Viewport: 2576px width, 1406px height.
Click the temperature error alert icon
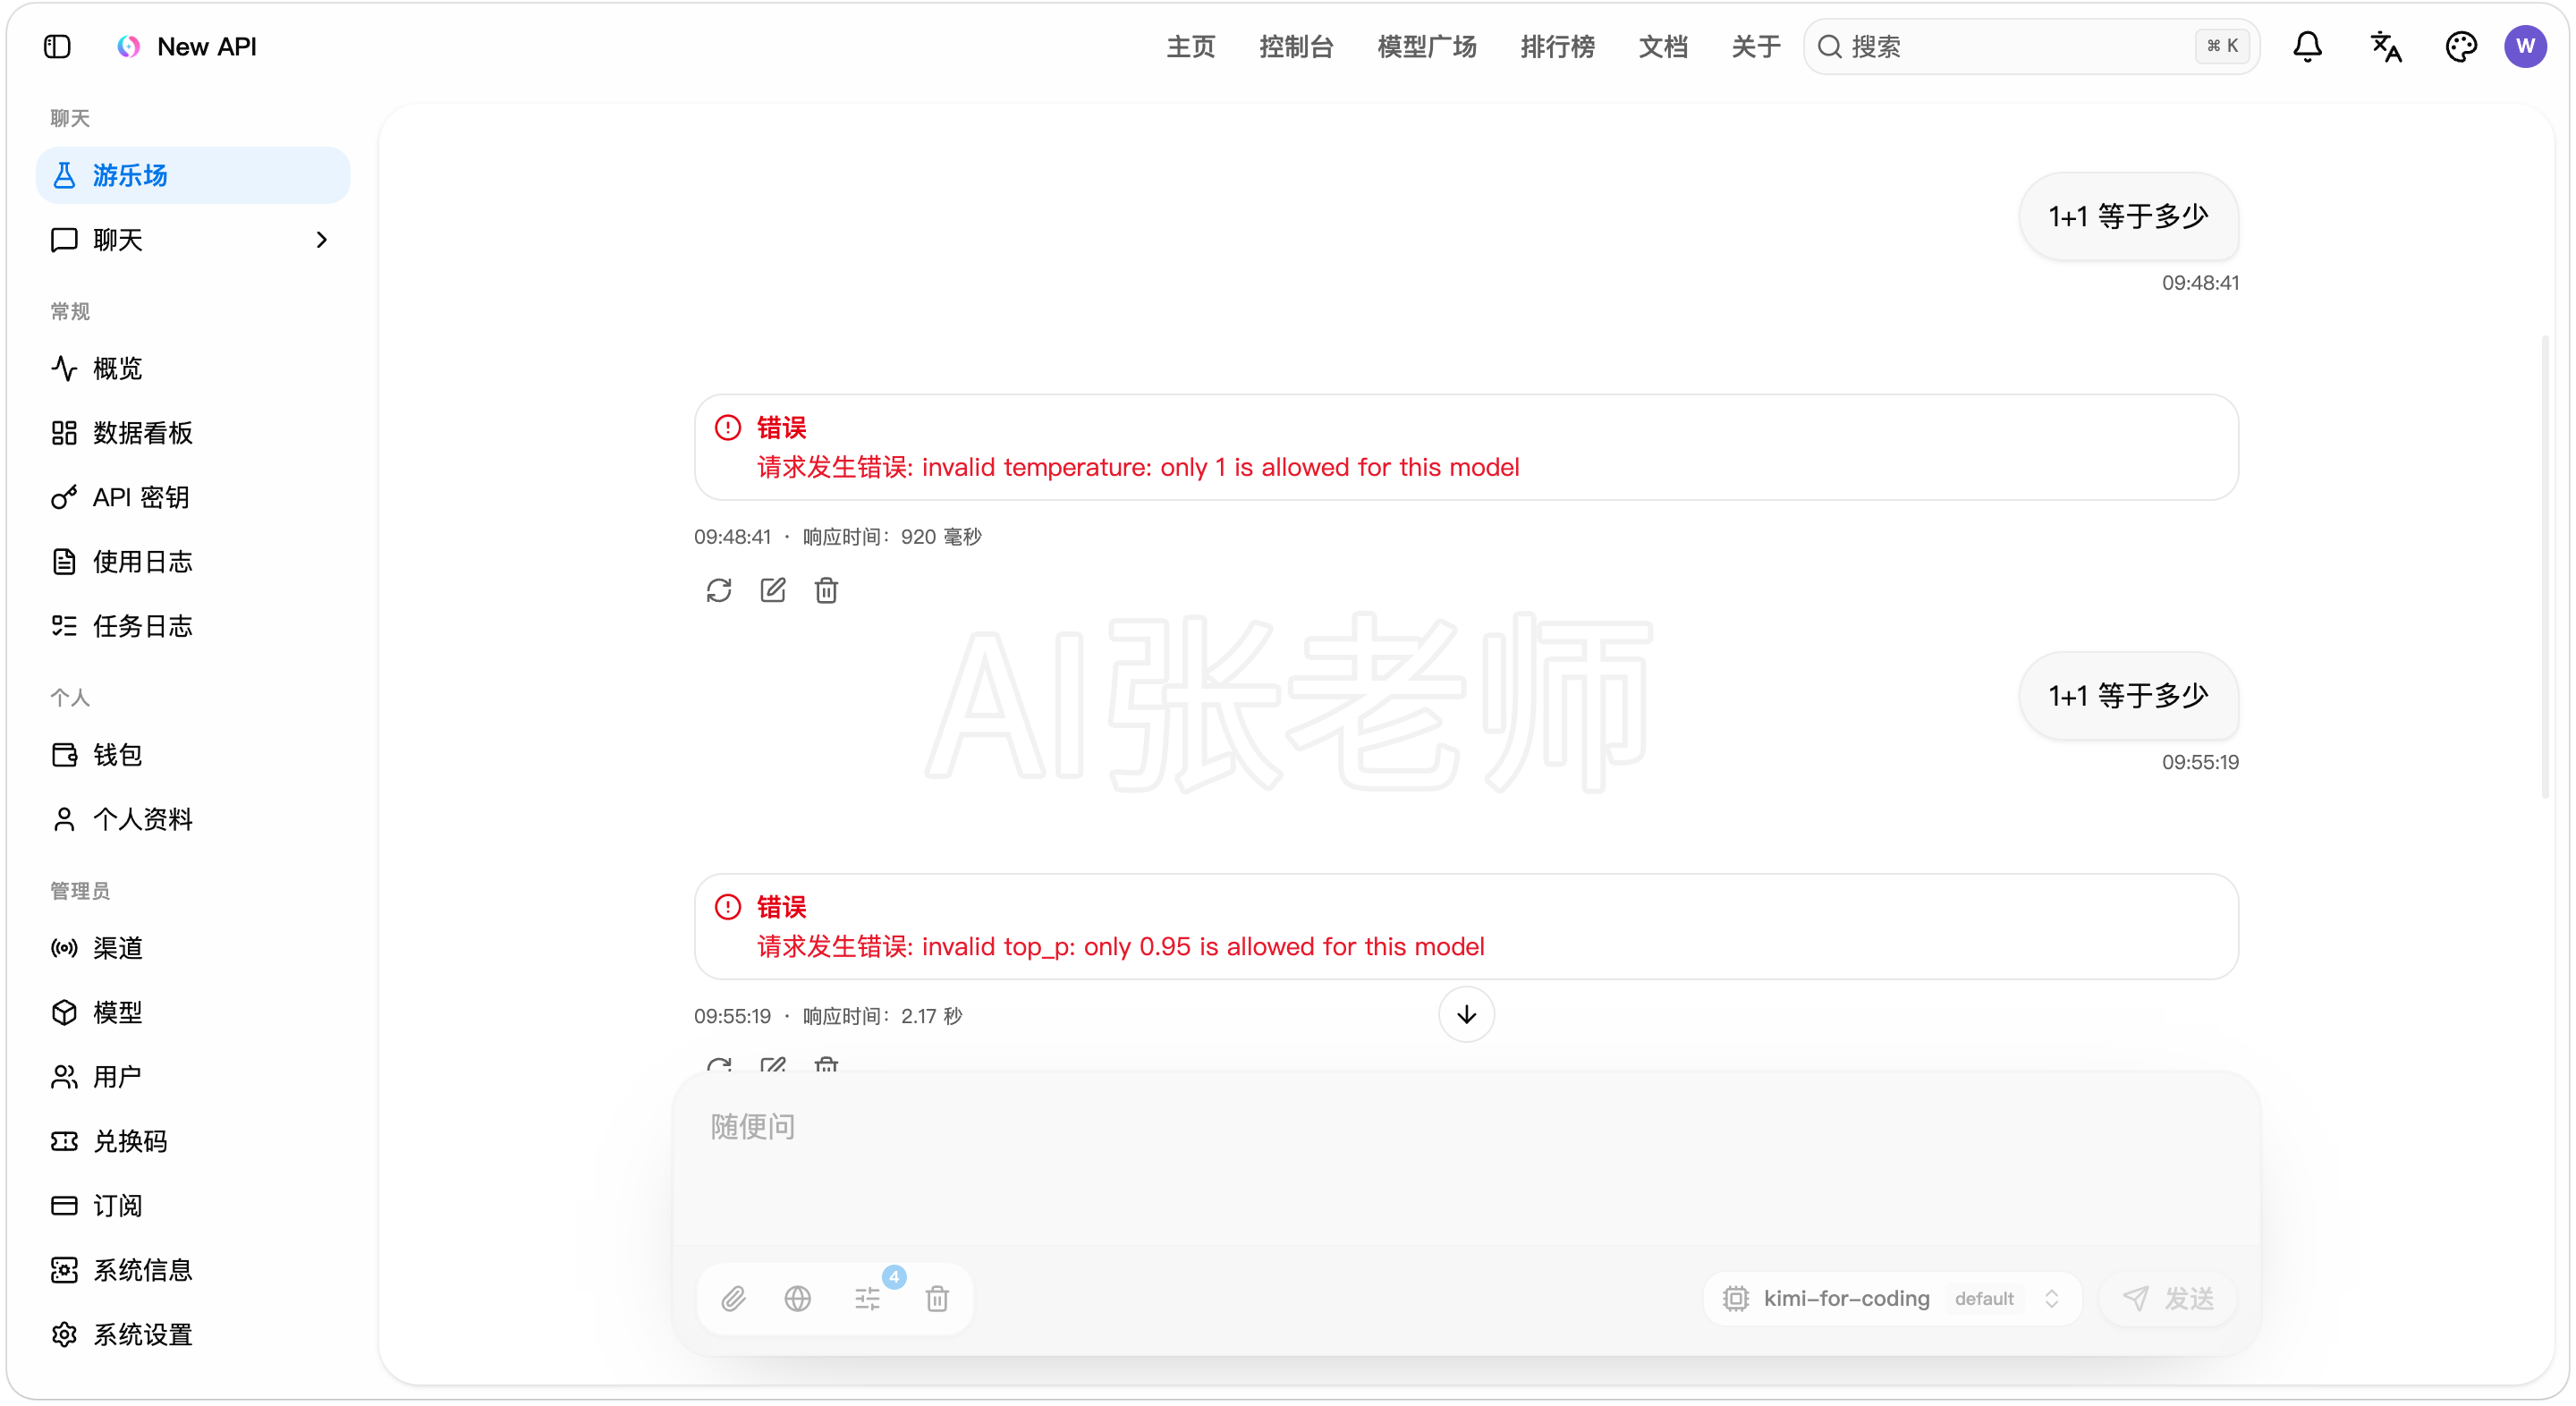(x=728, y=427)
